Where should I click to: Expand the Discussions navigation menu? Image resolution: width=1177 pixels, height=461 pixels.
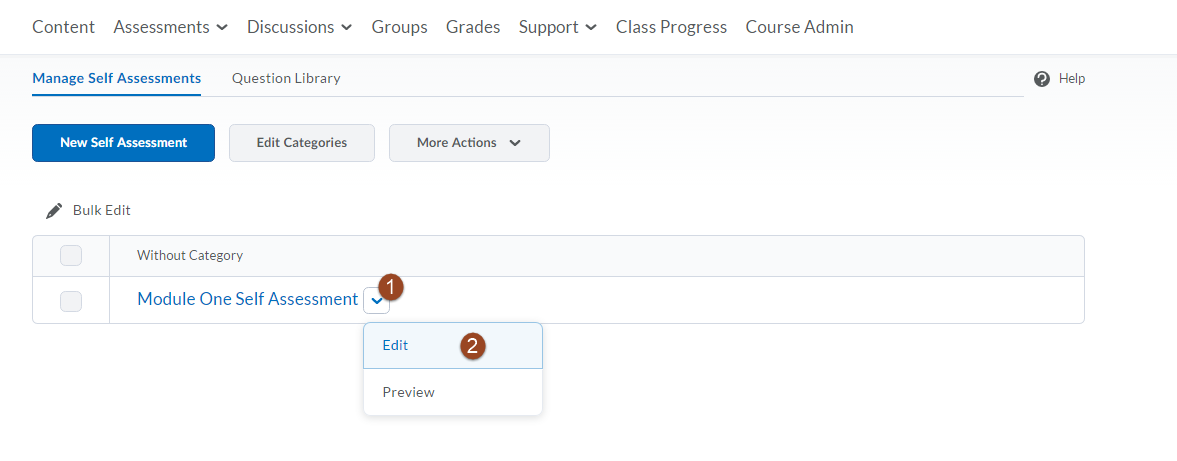pos(300,28)
